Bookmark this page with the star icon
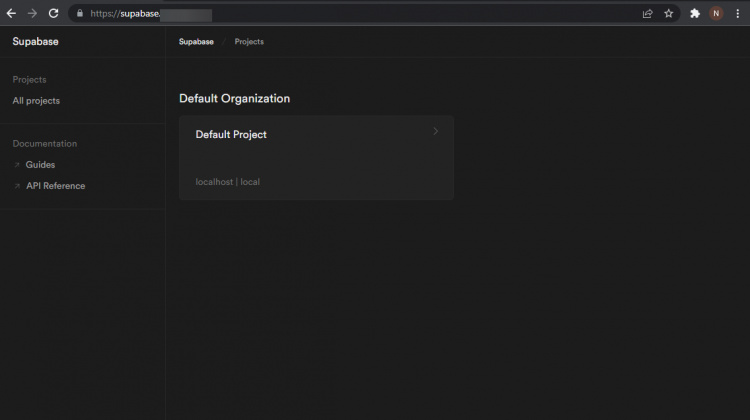The height and width of the screenshot is (420, 750). click(668, 14)
